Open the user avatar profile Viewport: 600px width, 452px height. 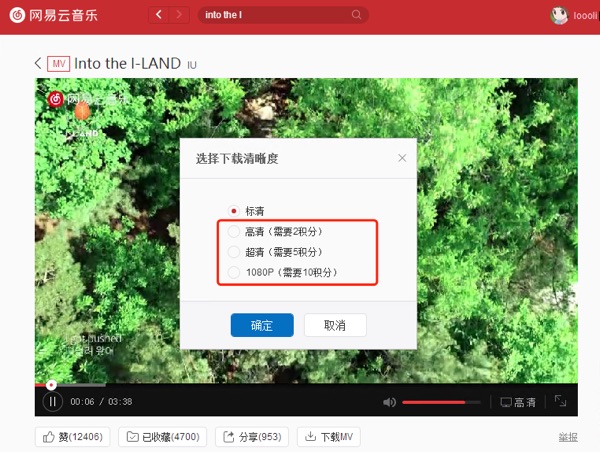559,16
